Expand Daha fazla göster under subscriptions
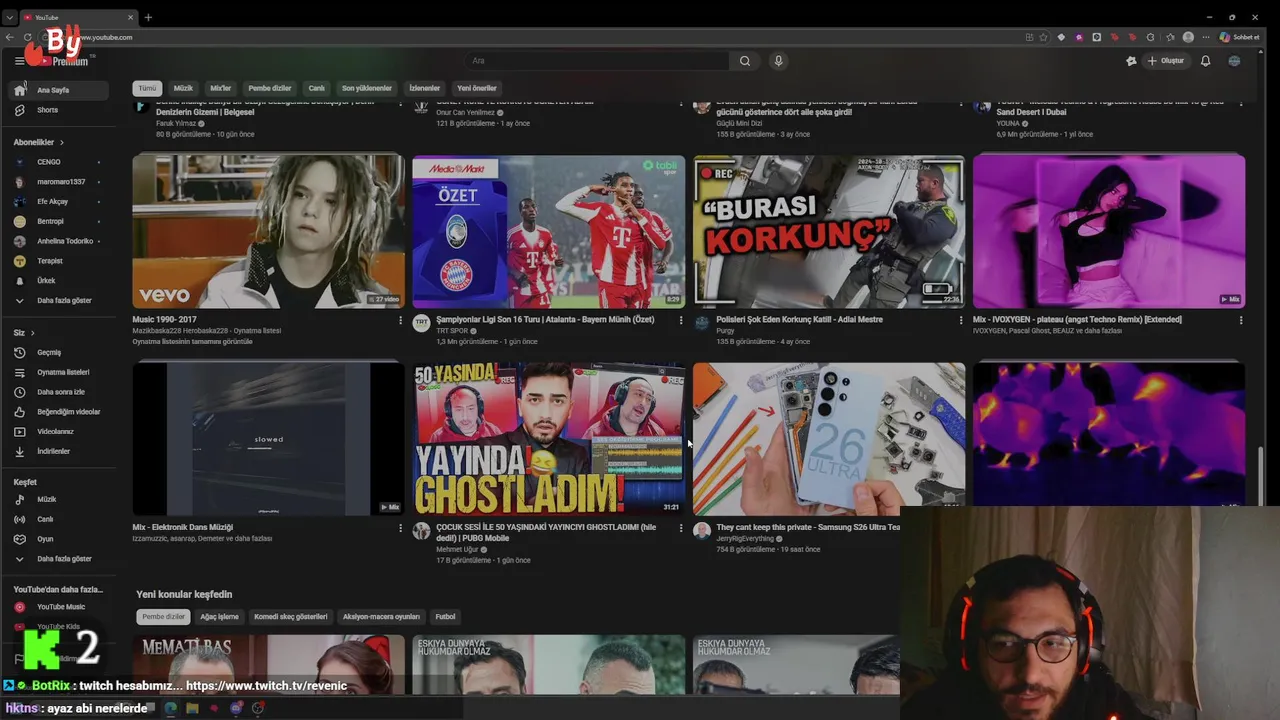 click(x=60, y=300)
